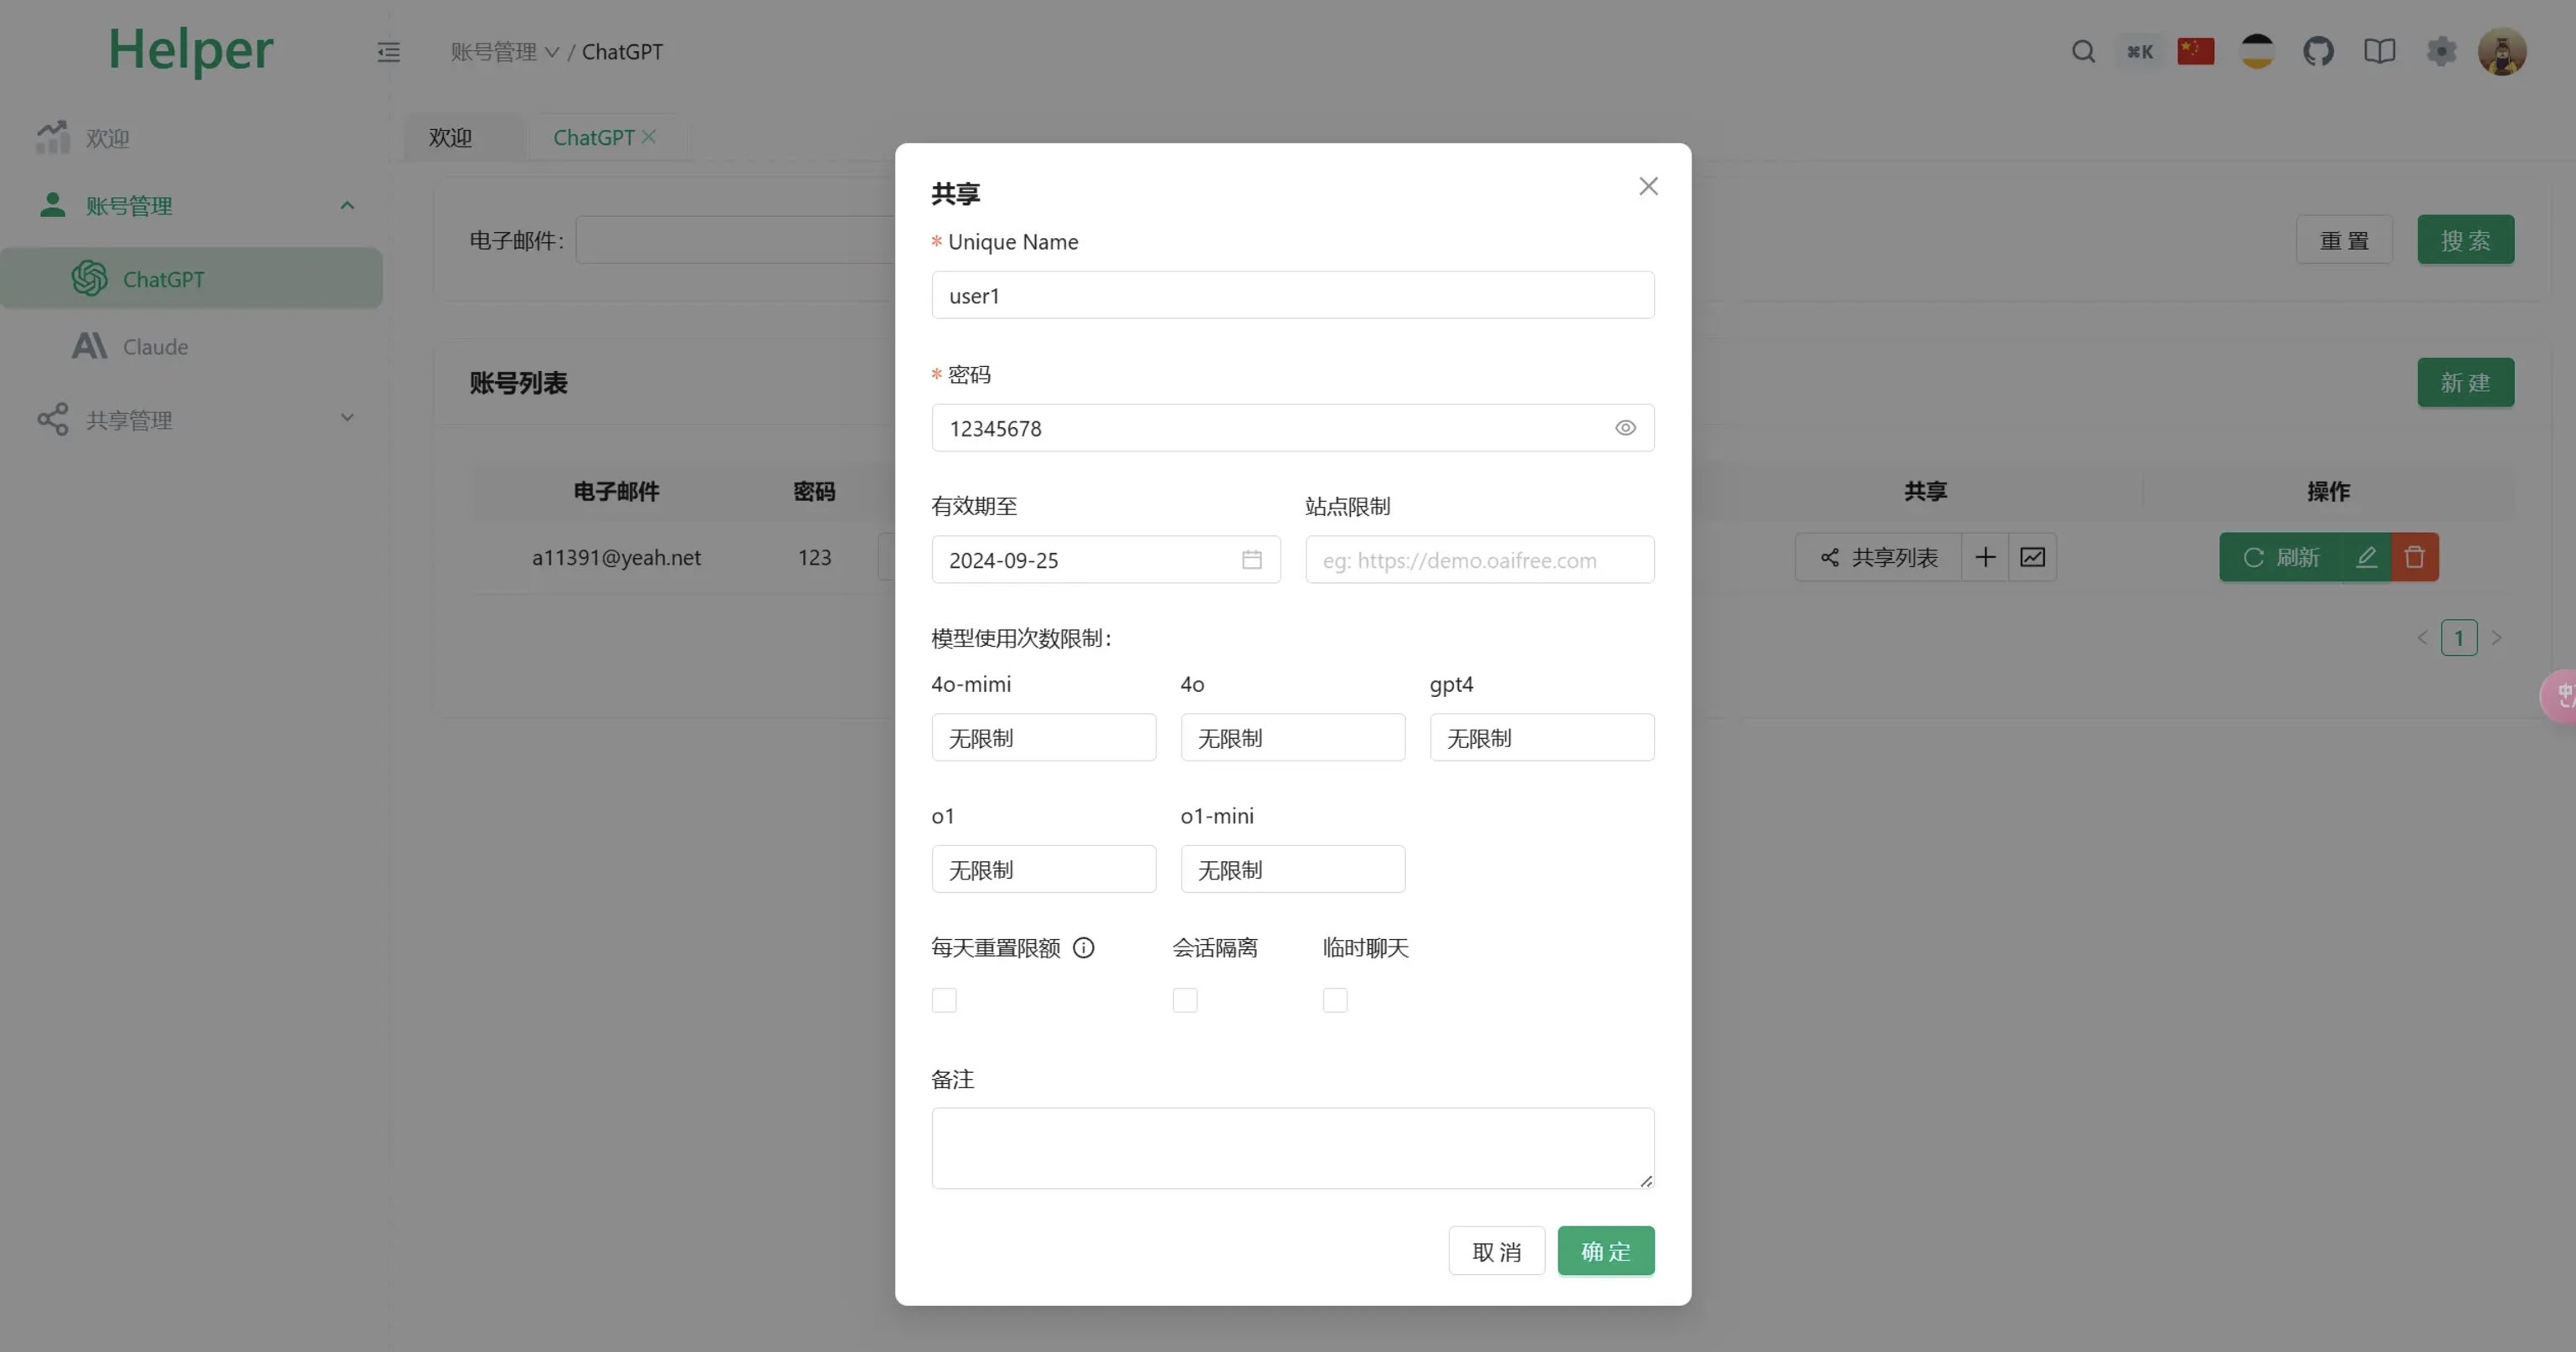Enable 每天重置限额 checkbox

[944, 1000]
